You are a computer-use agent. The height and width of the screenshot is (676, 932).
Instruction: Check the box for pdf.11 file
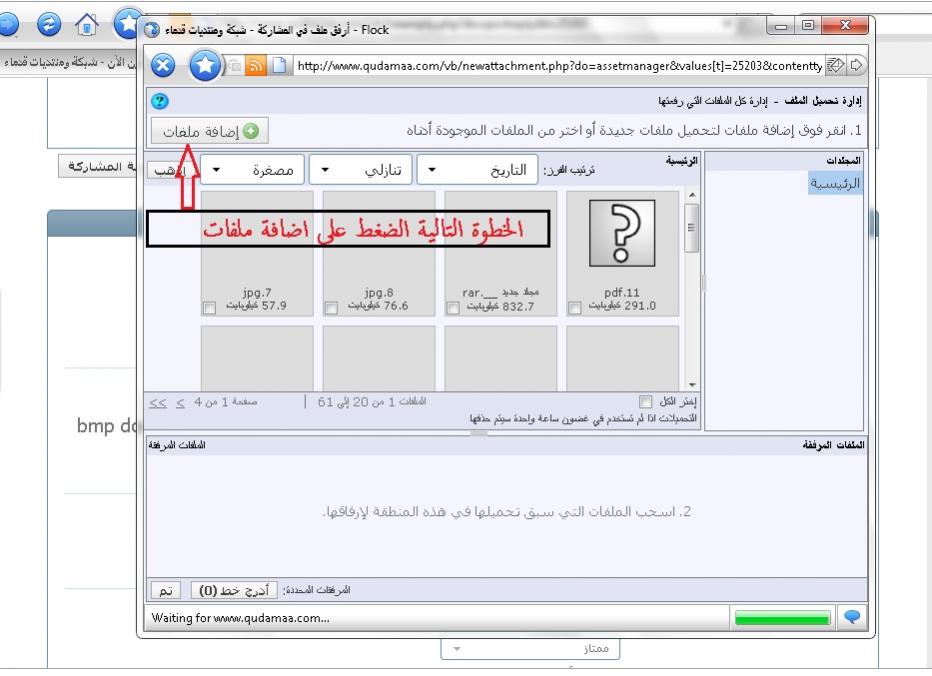coord(575,308)
